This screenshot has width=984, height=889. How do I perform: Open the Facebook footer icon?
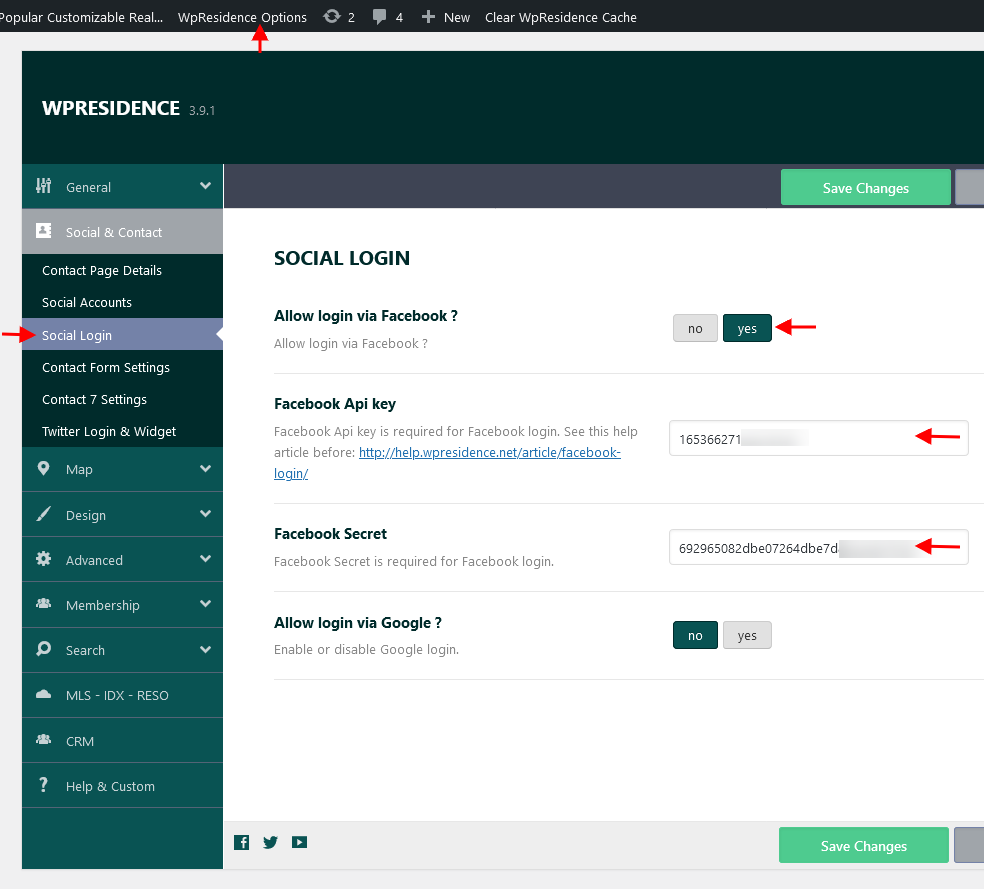point(242,843)
